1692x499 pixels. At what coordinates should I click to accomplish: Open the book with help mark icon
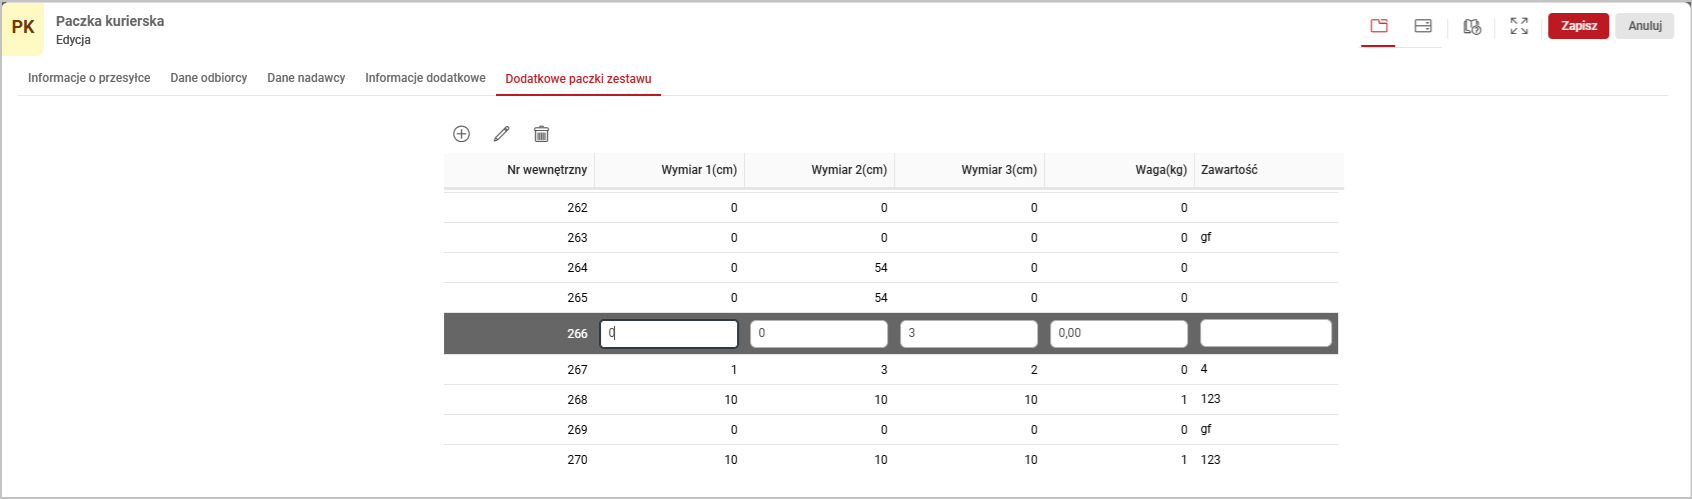(x=1472, y=26)
